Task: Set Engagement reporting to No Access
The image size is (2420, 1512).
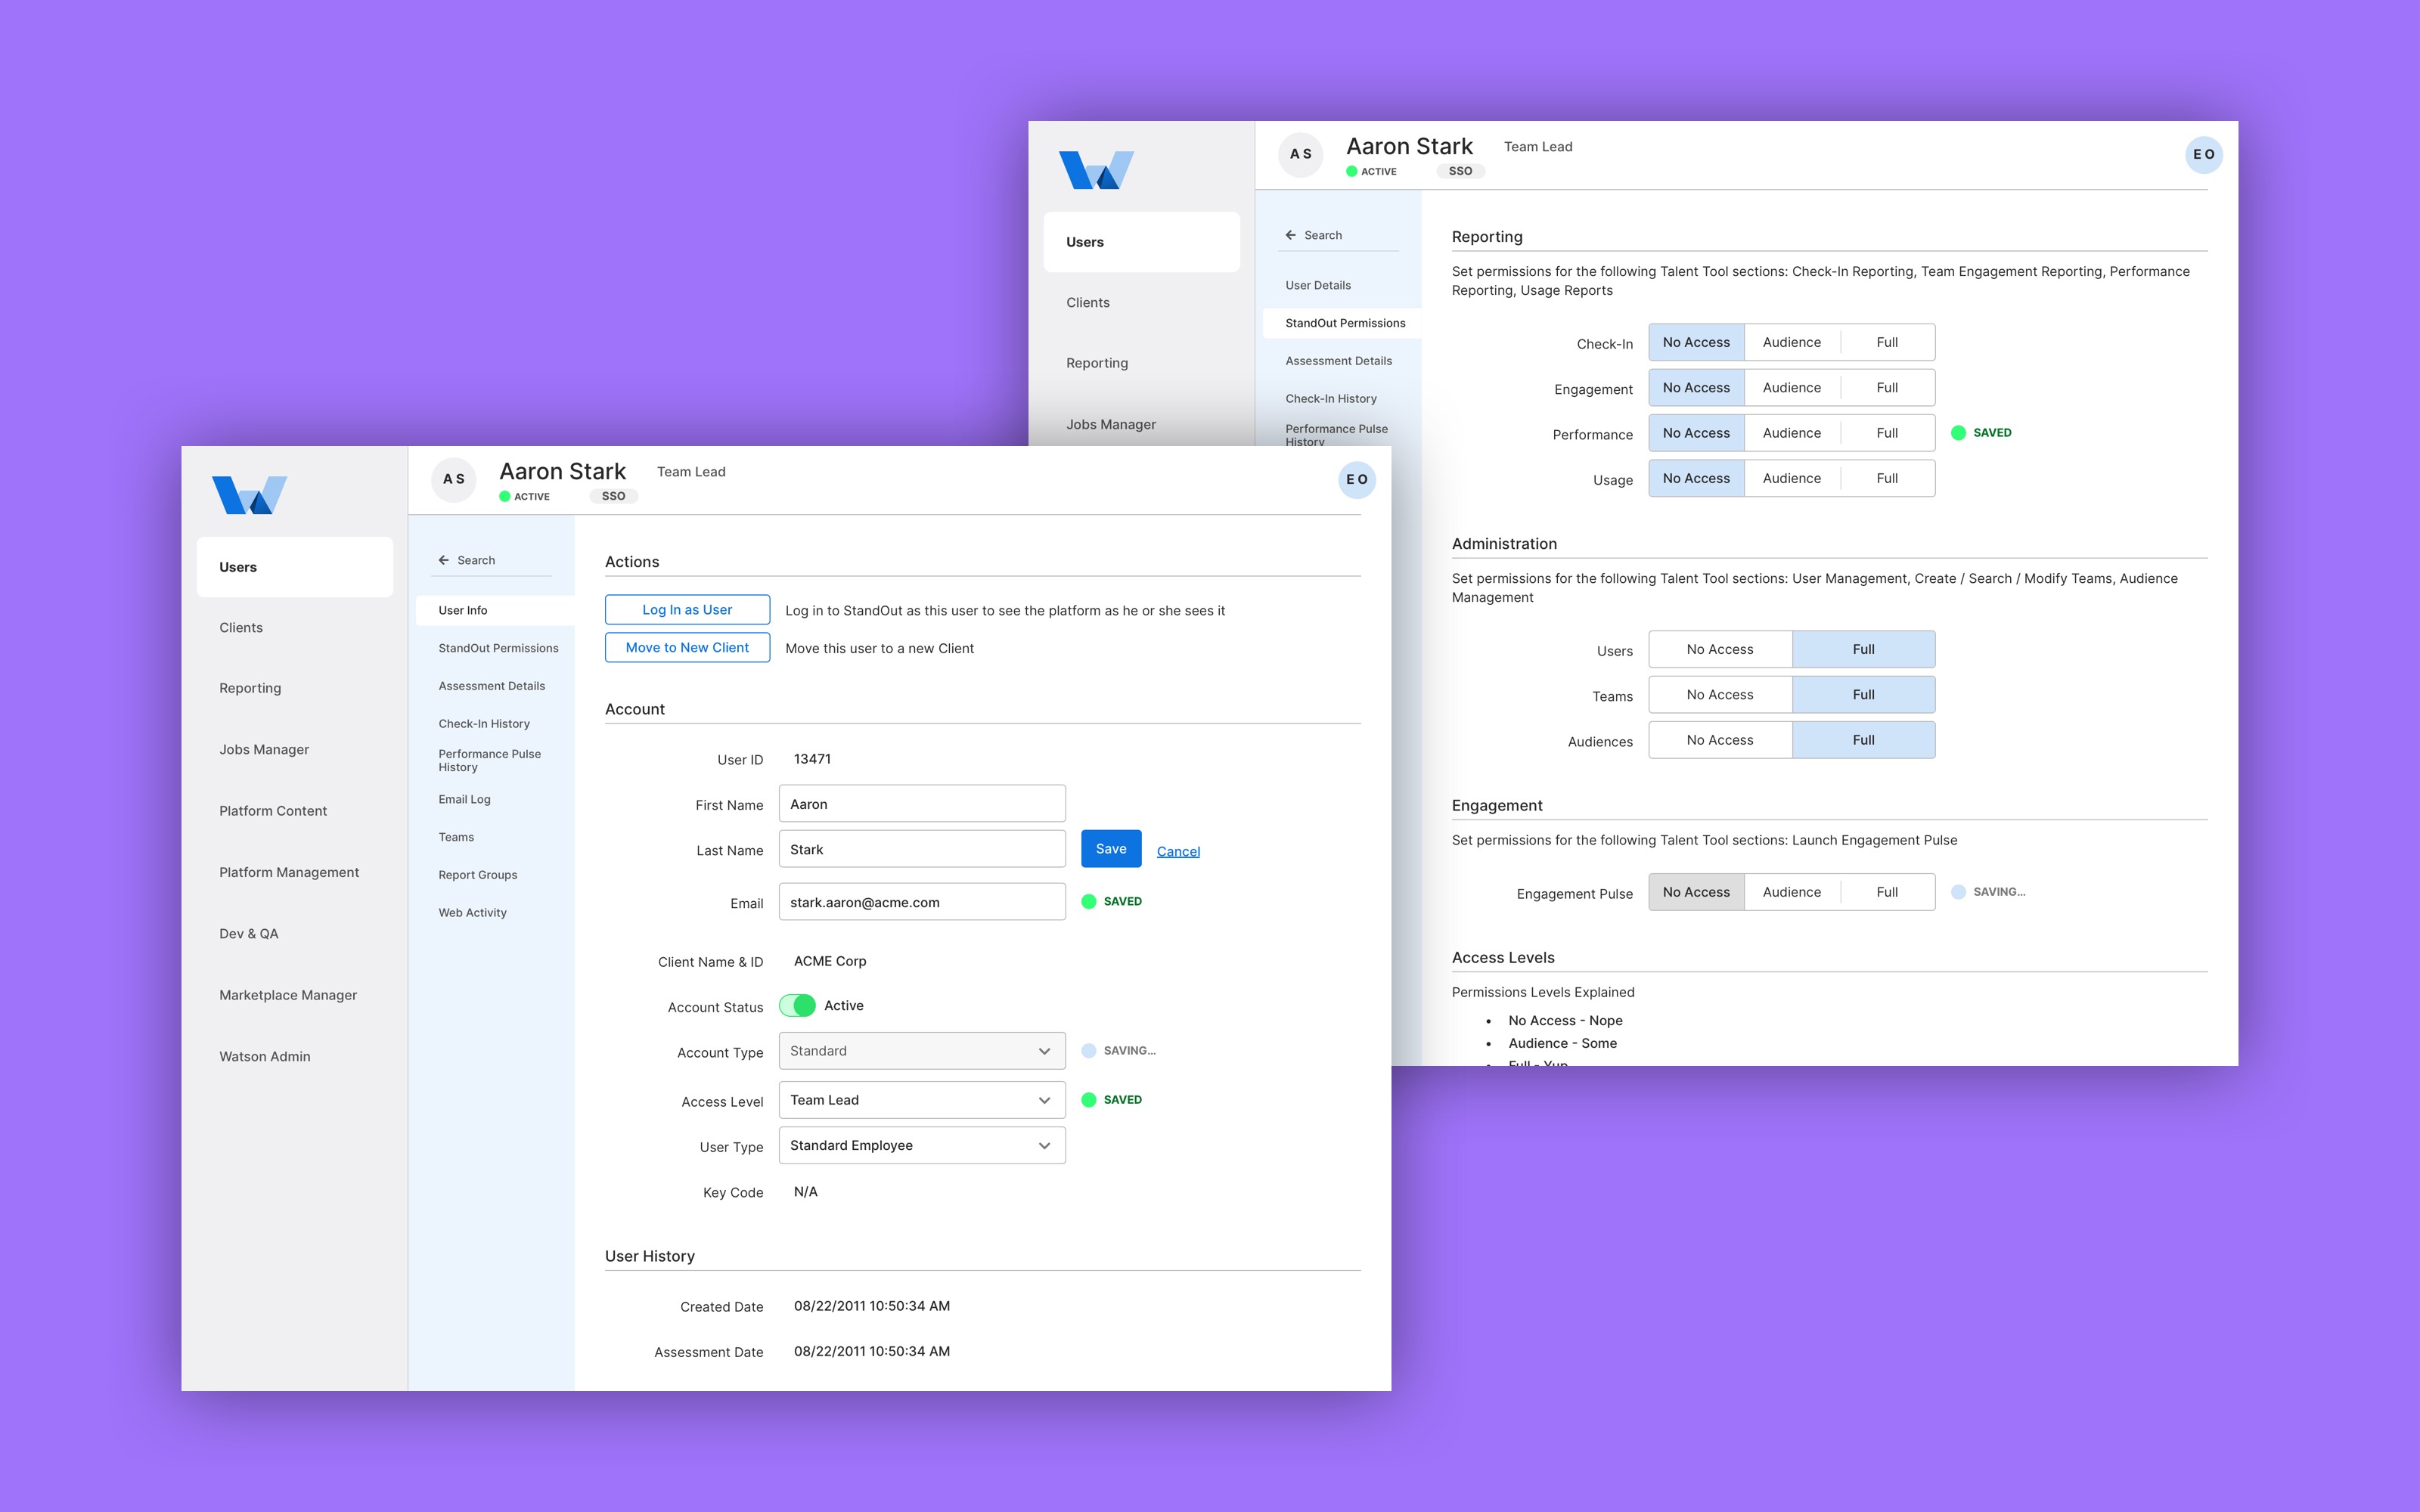Action: coord(1696,387)
